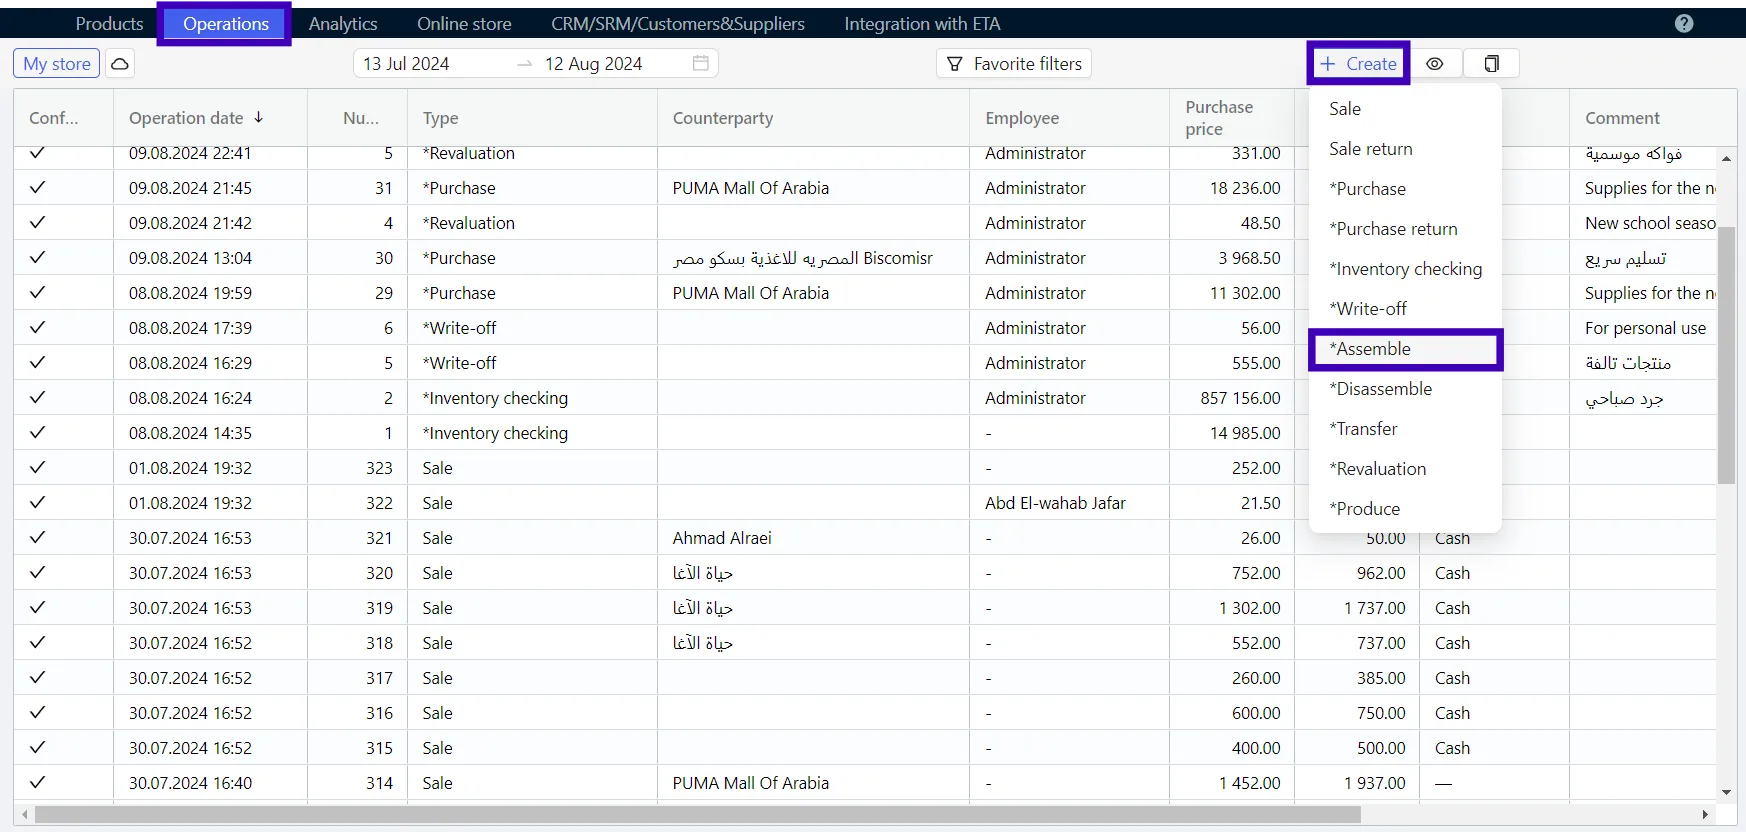Viewport: 1746px width, 832px height.
Task: Click the Operation date sort arrow
Action: [259, 117]
